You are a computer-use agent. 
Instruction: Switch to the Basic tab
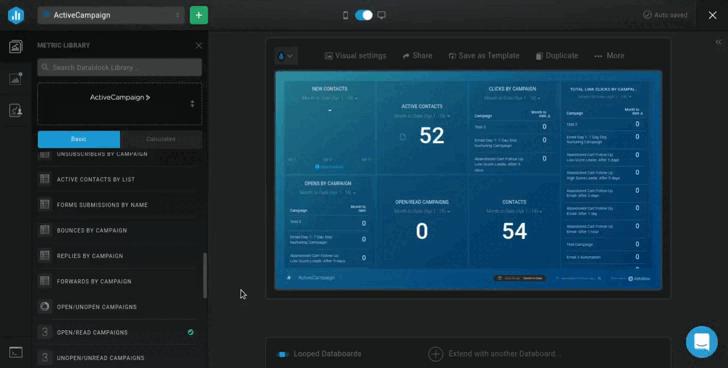point(78,139)
